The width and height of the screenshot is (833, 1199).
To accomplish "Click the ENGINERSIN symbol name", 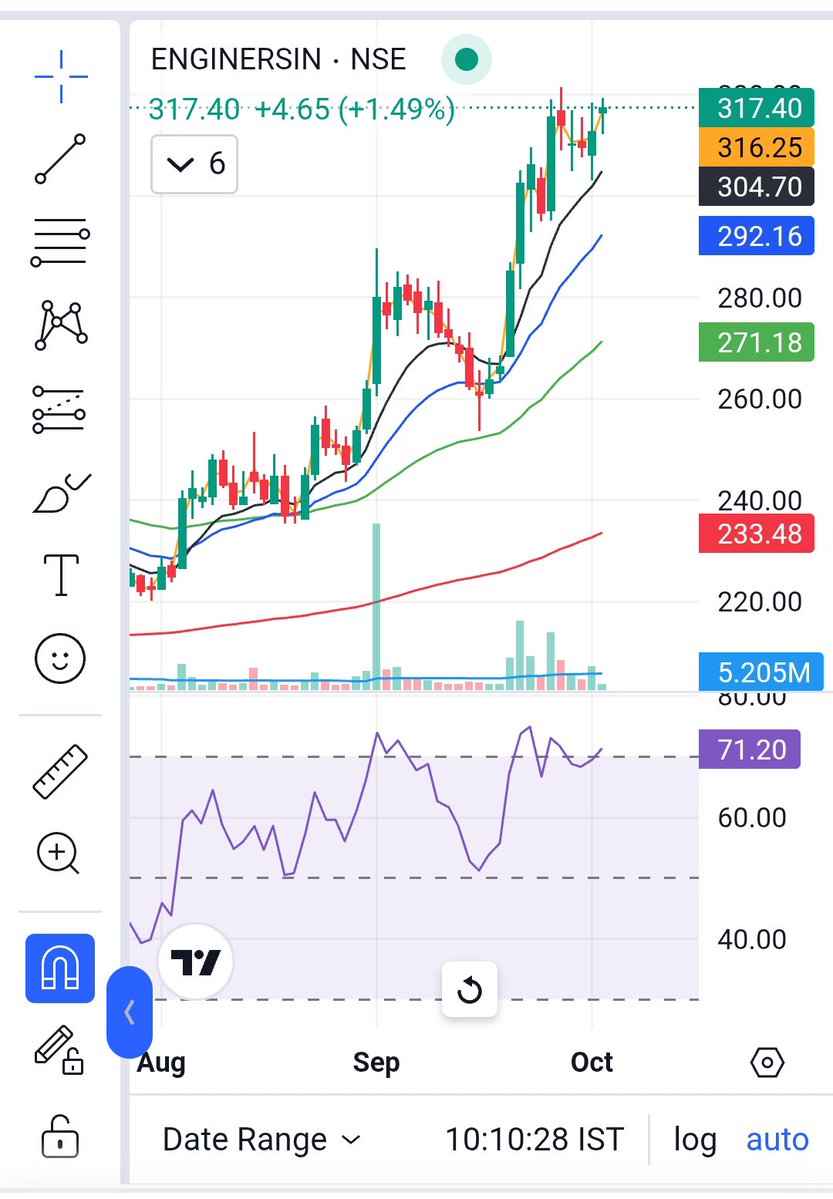I will tap(236, 60).
